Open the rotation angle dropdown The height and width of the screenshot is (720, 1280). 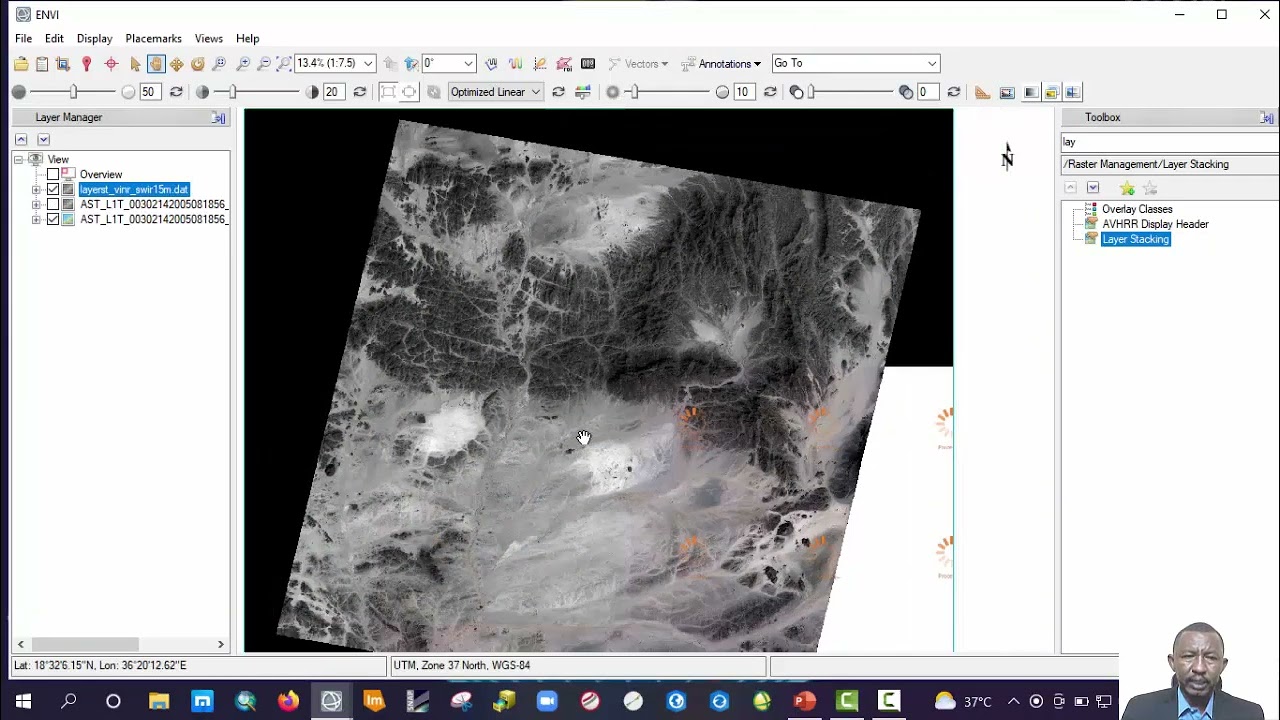tap(468, 64)
